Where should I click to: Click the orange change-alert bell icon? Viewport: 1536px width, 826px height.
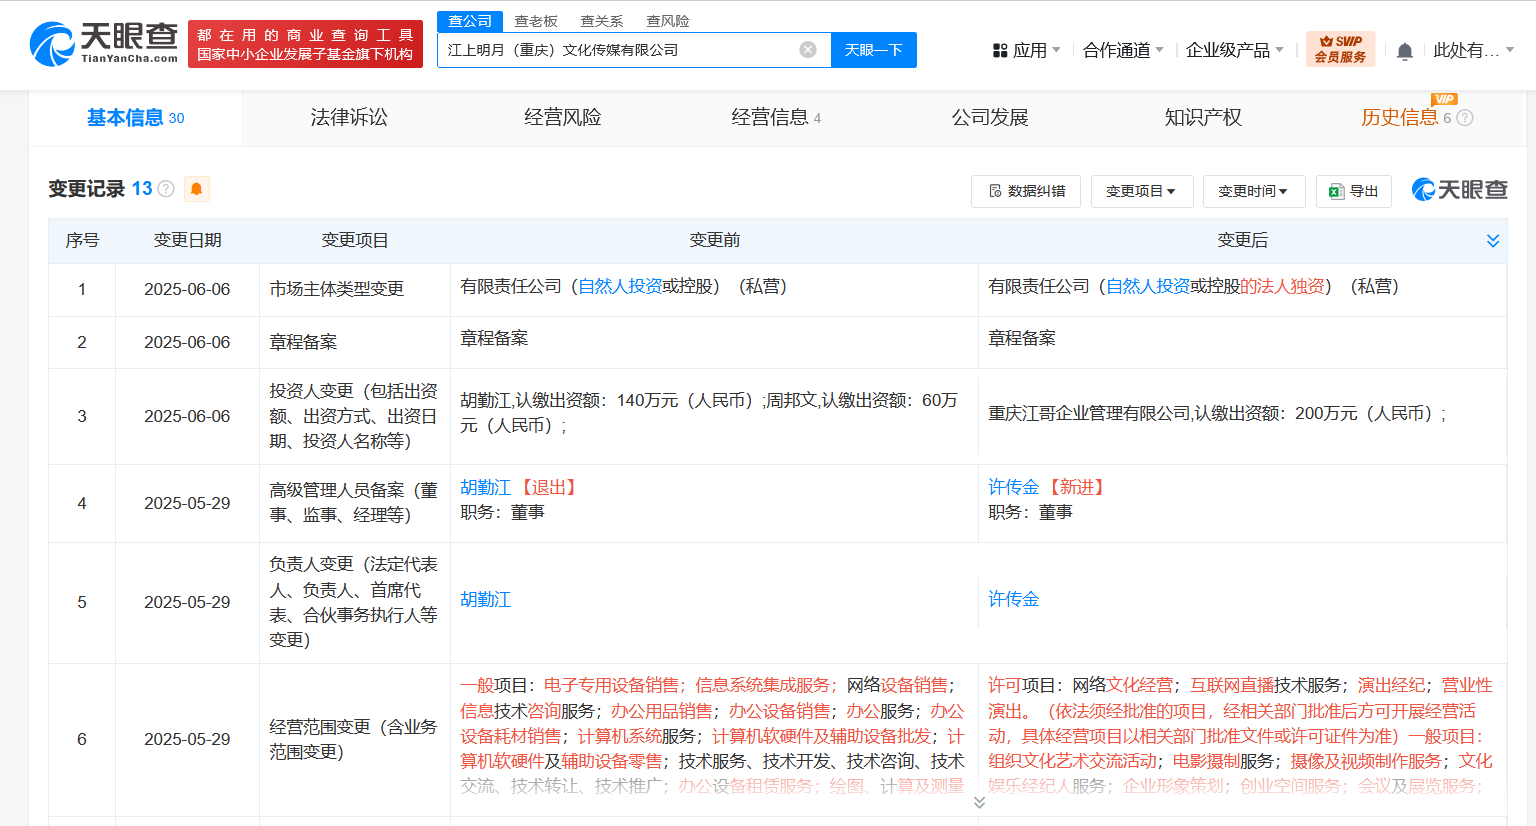[x=197, y=189]
